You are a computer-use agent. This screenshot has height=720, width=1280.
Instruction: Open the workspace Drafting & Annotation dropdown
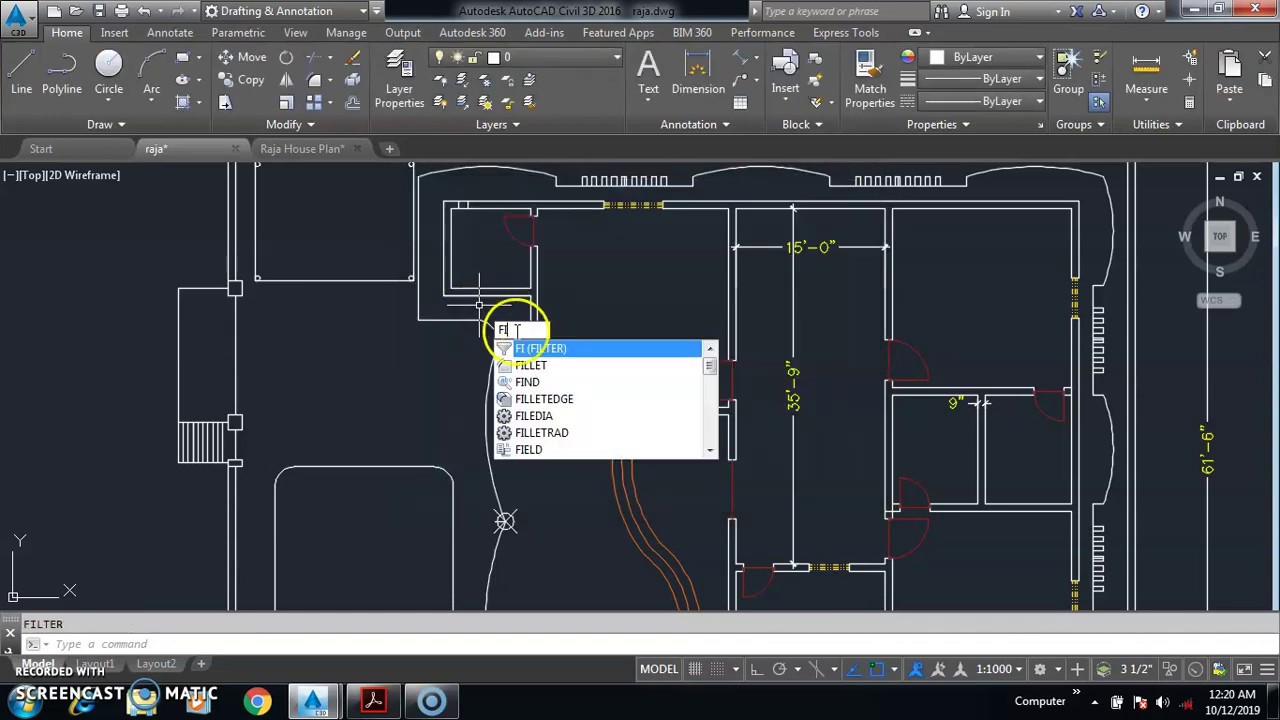point(286,11)
